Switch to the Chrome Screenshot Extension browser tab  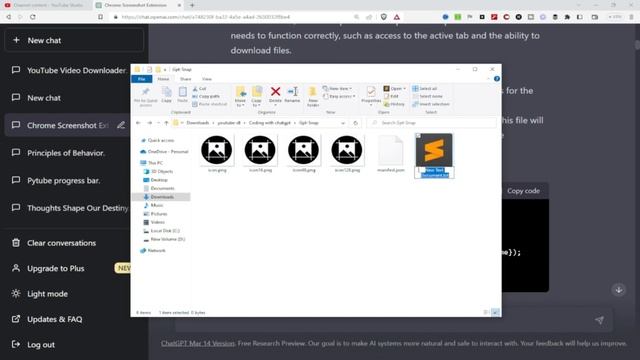pyautogui.click(x=138, y=5)
